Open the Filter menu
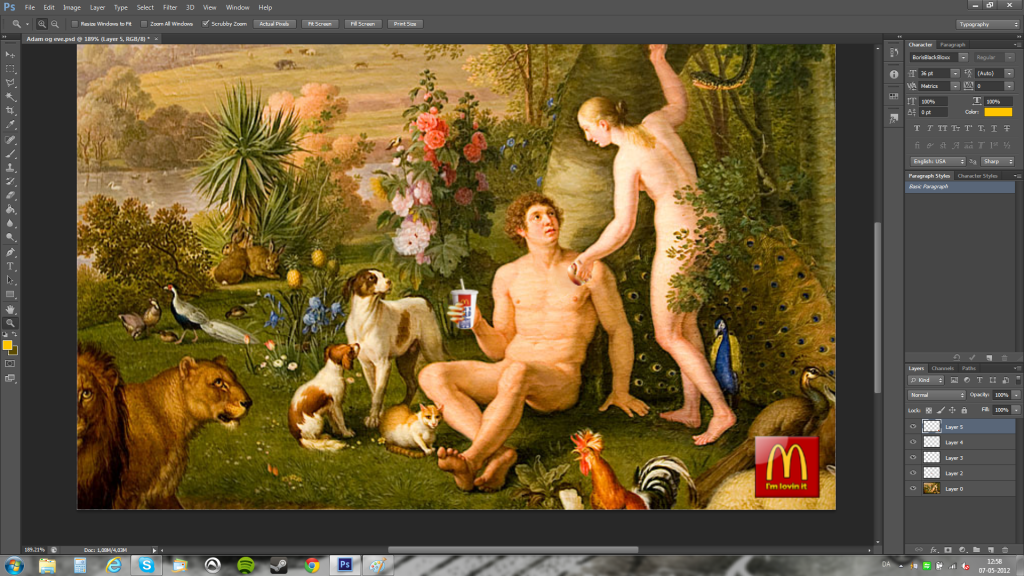Viewport: 1024px width, 576px height. [170, 7]
